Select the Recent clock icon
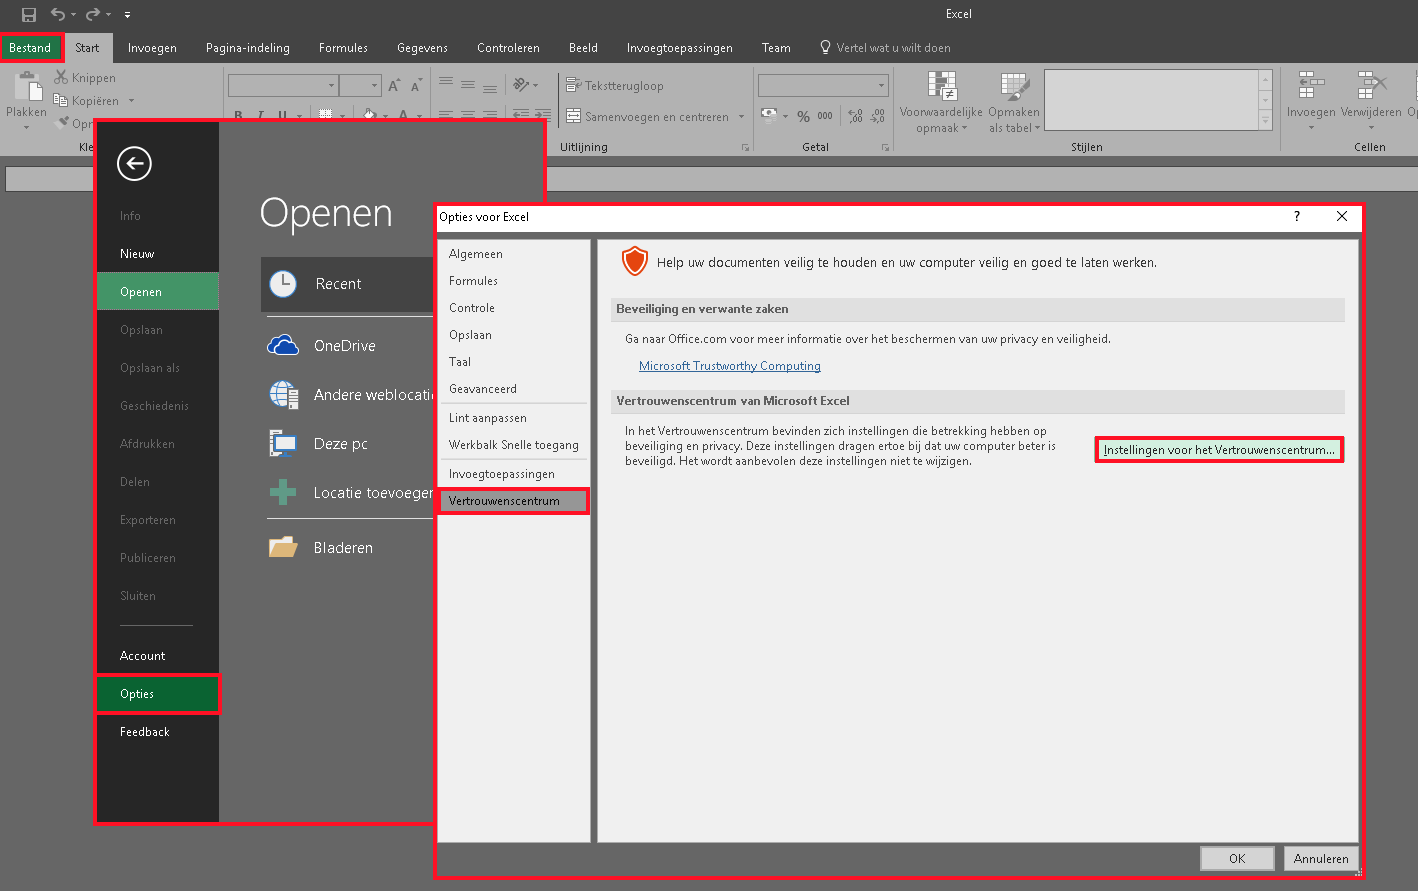This screenshot has width=1418, height=891. point(284,284)
